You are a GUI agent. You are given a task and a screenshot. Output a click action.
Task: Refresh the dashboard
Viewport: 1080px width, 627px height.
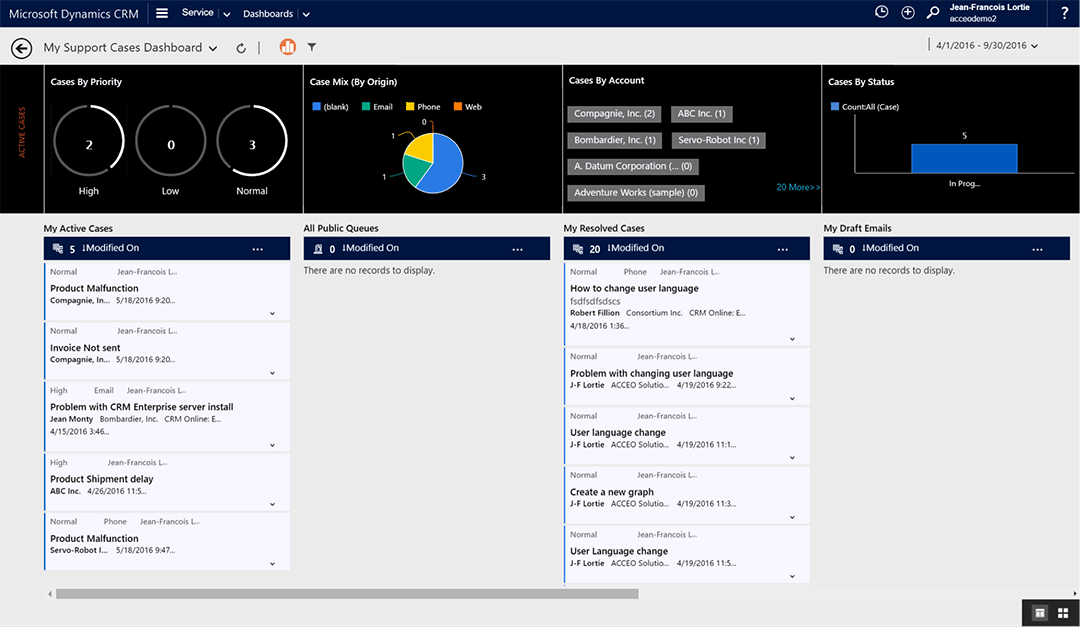(241, 48)
